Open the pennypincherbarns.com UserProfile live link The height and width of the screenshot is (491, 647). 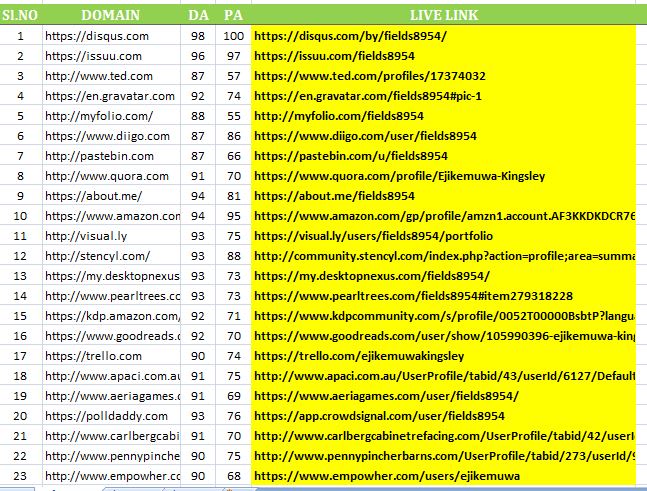click(445, 456)
